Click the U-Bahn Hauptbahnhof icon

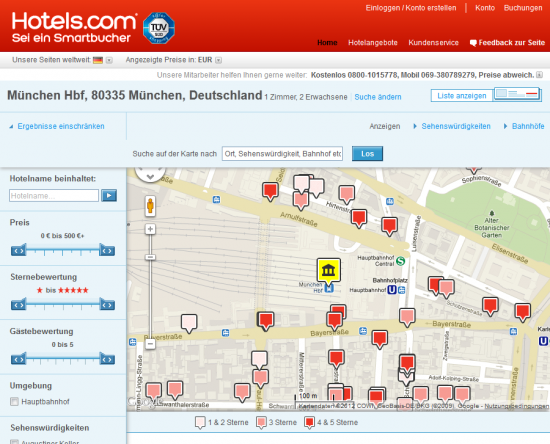(391, 290)
